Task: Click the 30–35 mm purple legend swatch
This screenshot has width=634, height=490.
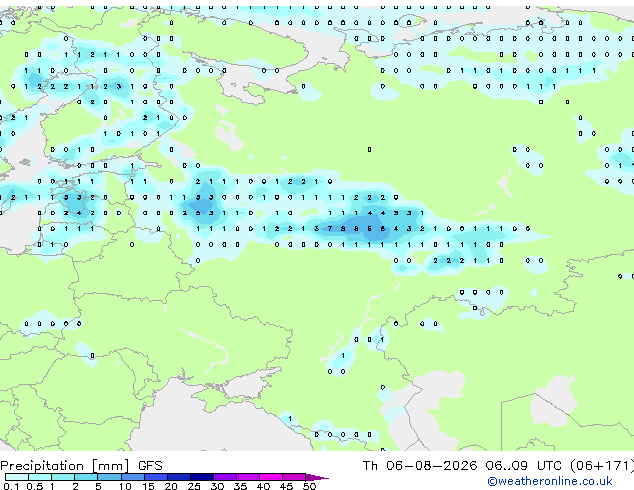Action: pos(225,477)
